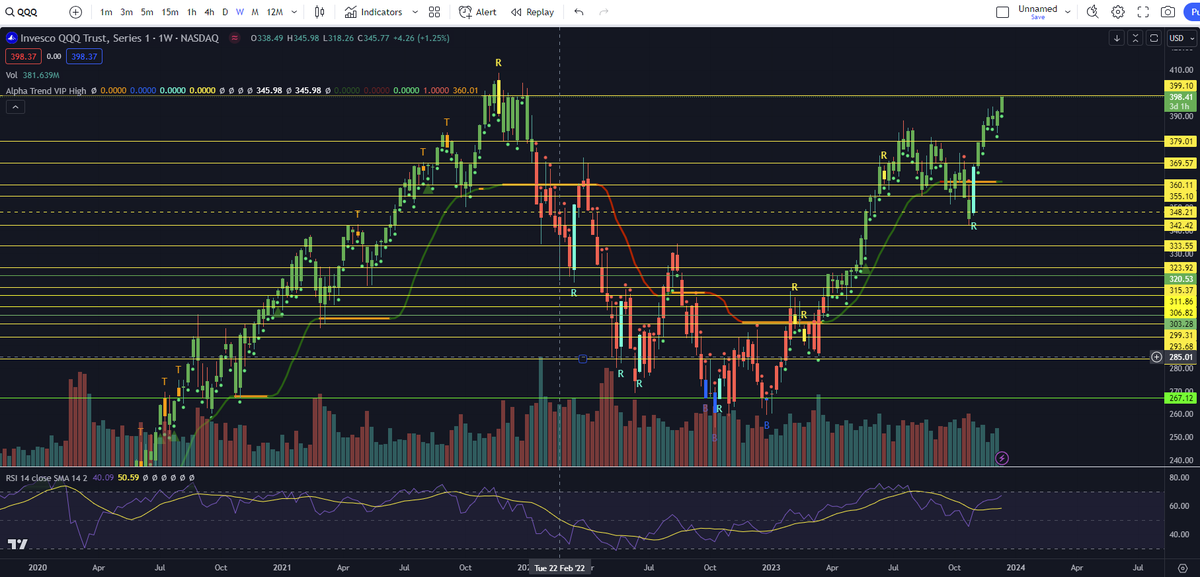Image resolution: width=1200 pixels, height=577 pixels.
Task: Select the monthly M timeframe
Action: click(256, 12)
